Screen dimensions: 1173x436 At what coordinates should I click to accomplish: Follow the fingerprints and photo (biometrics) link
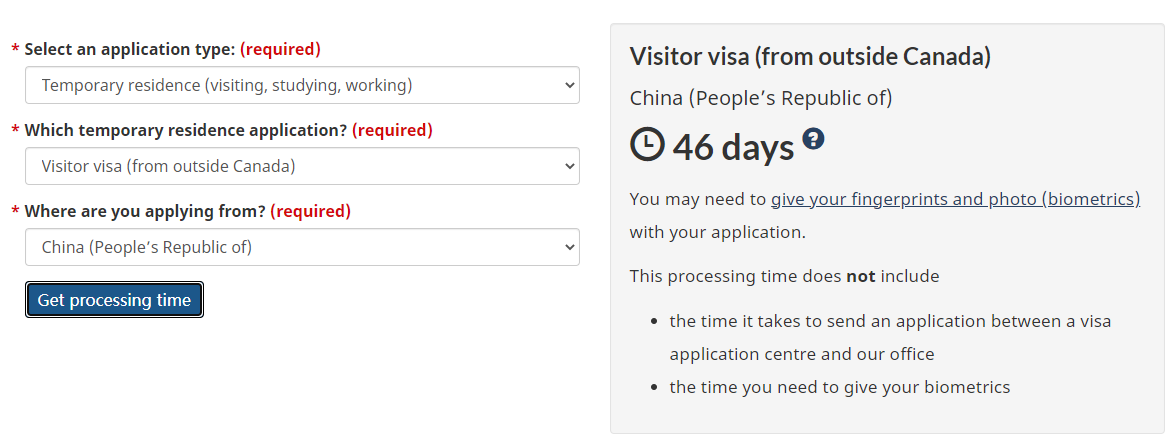(955, 199)
